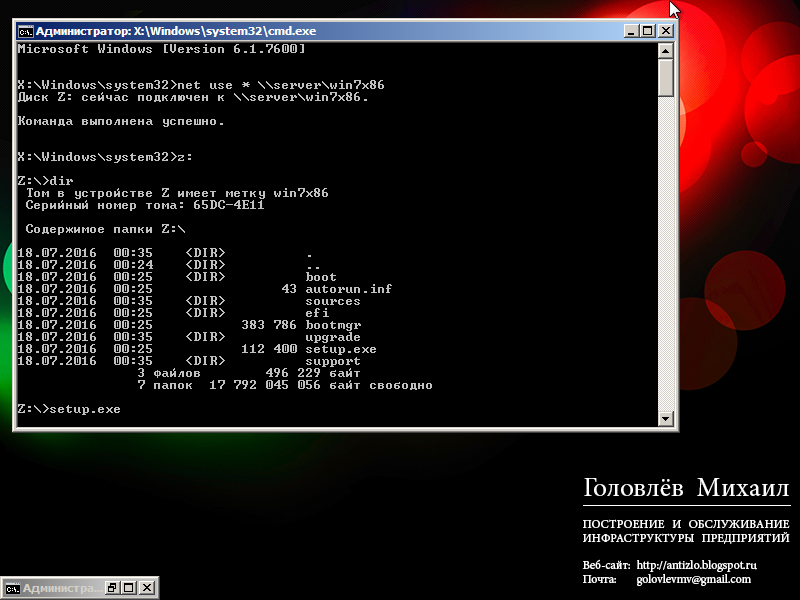The width and height of the screenshot is (800, 600).
Task: Click 'Microsoft Windows [Version 6.1.7600]' line
Action: coord(161,49)
